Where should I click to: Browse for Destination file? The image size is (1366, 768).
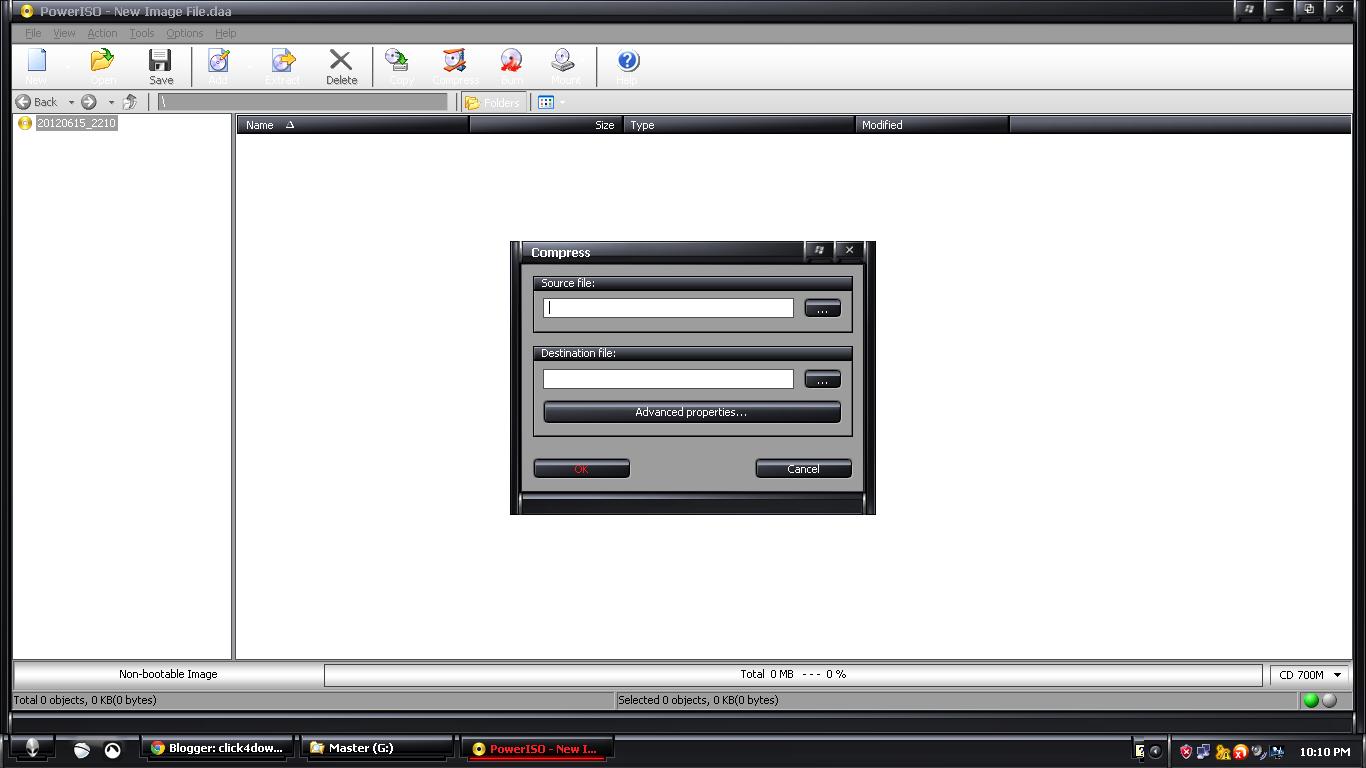coord(822,379)
